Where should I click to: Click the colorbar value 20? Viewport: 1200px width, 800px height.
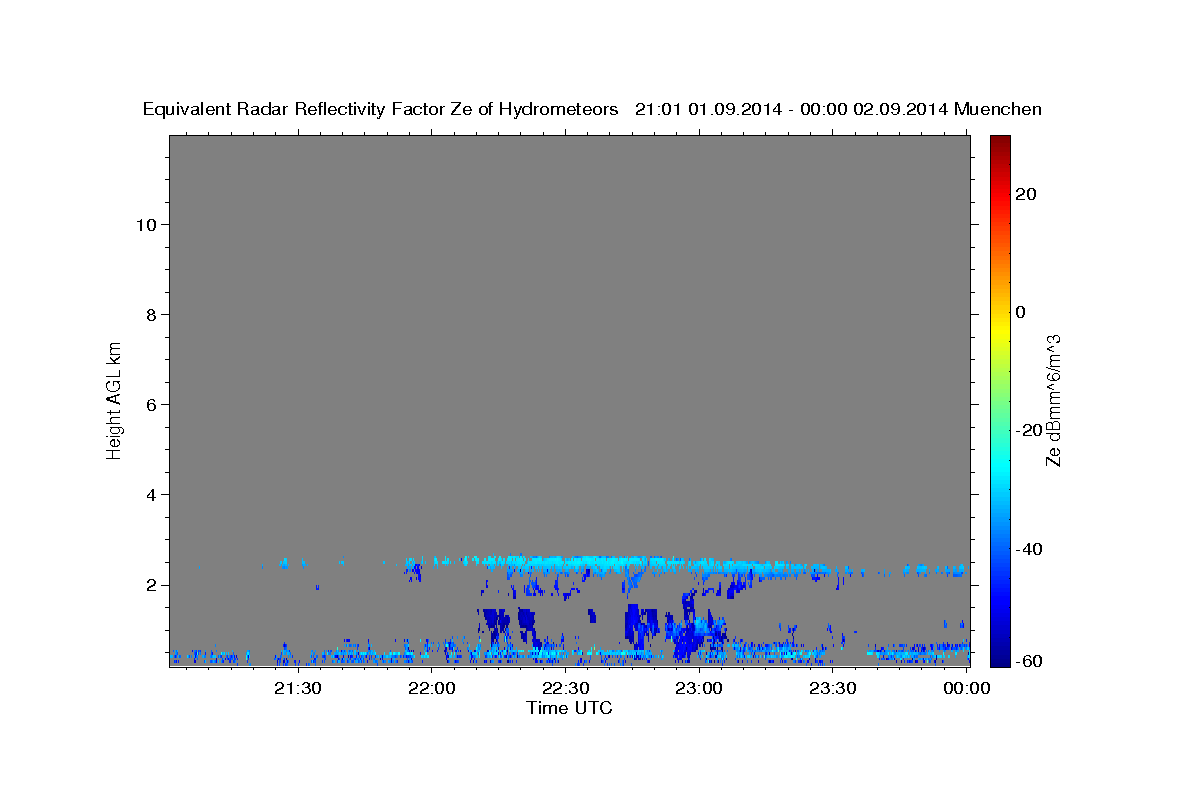pyautogui.click(x=1027, y=194)
